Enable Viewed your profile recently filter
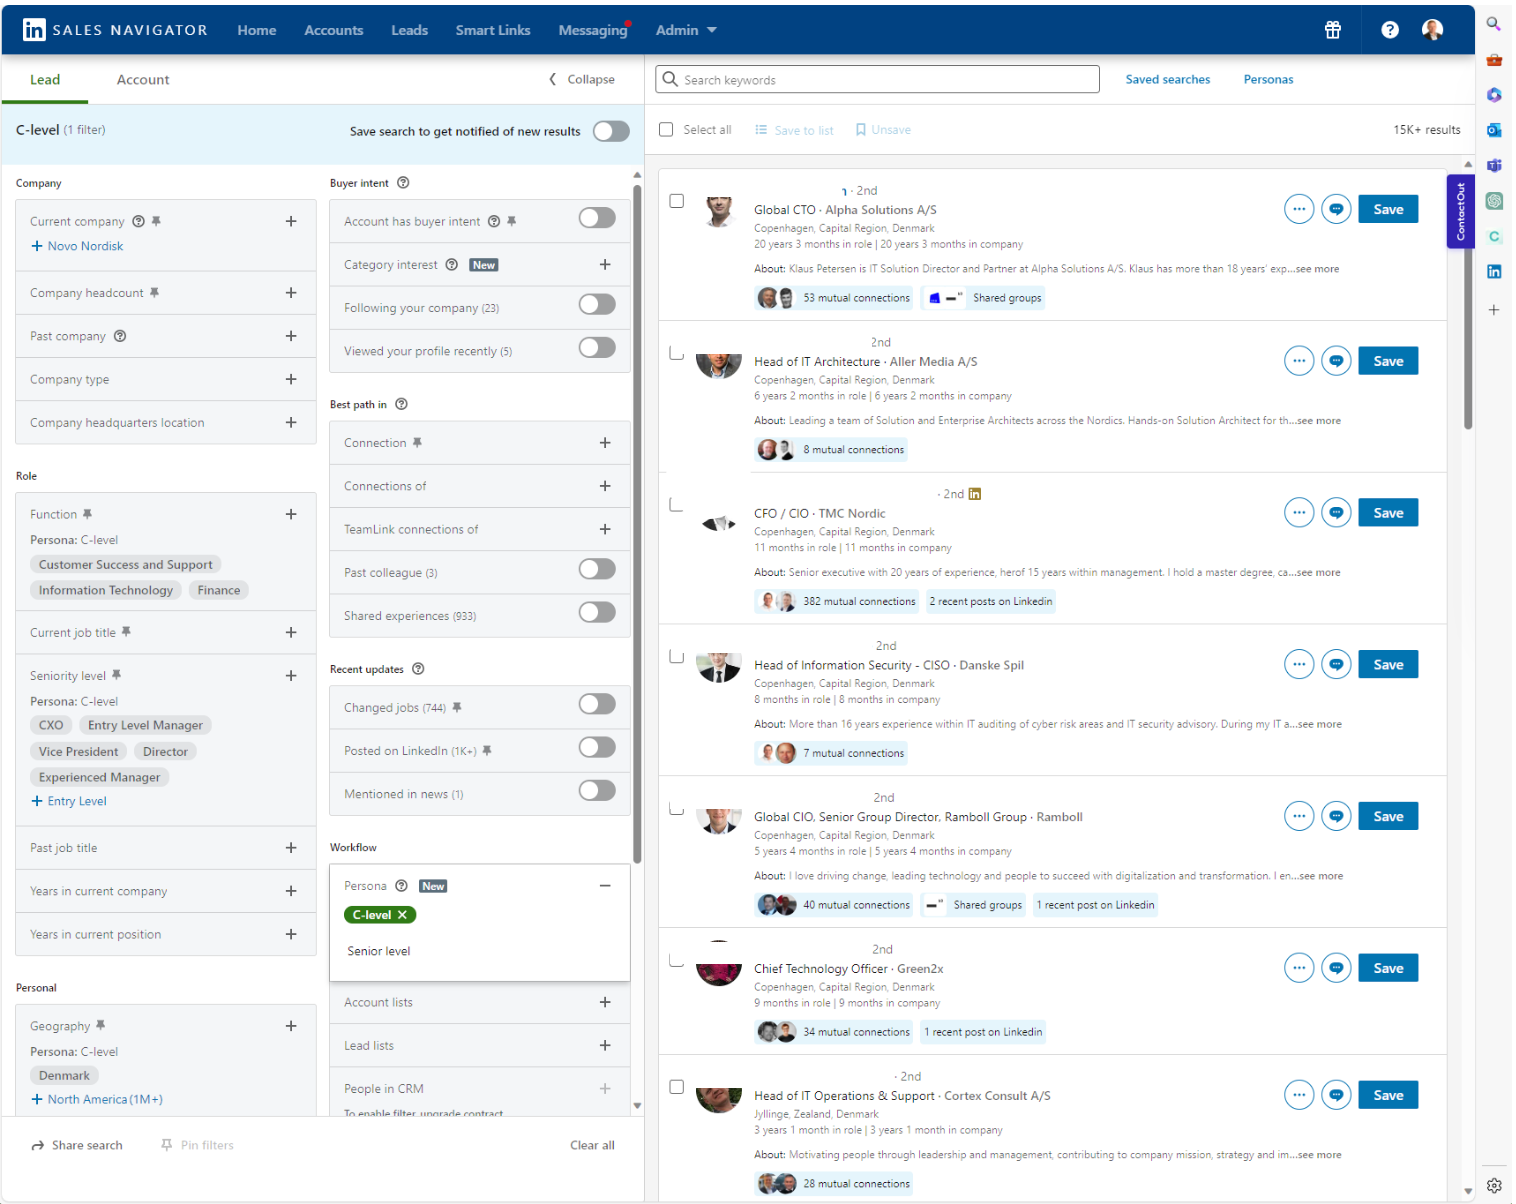 tap(597, 347)
